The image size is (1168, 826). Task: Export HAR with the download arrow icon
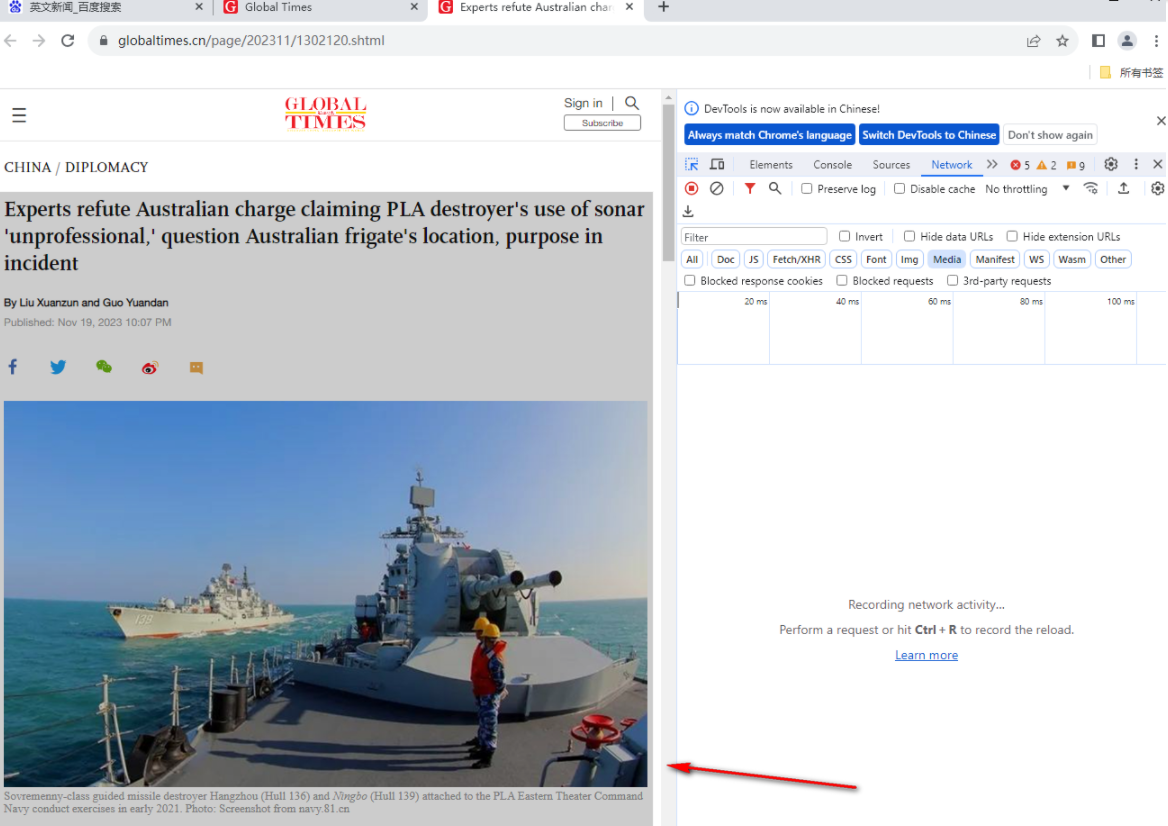coord(688,212)
